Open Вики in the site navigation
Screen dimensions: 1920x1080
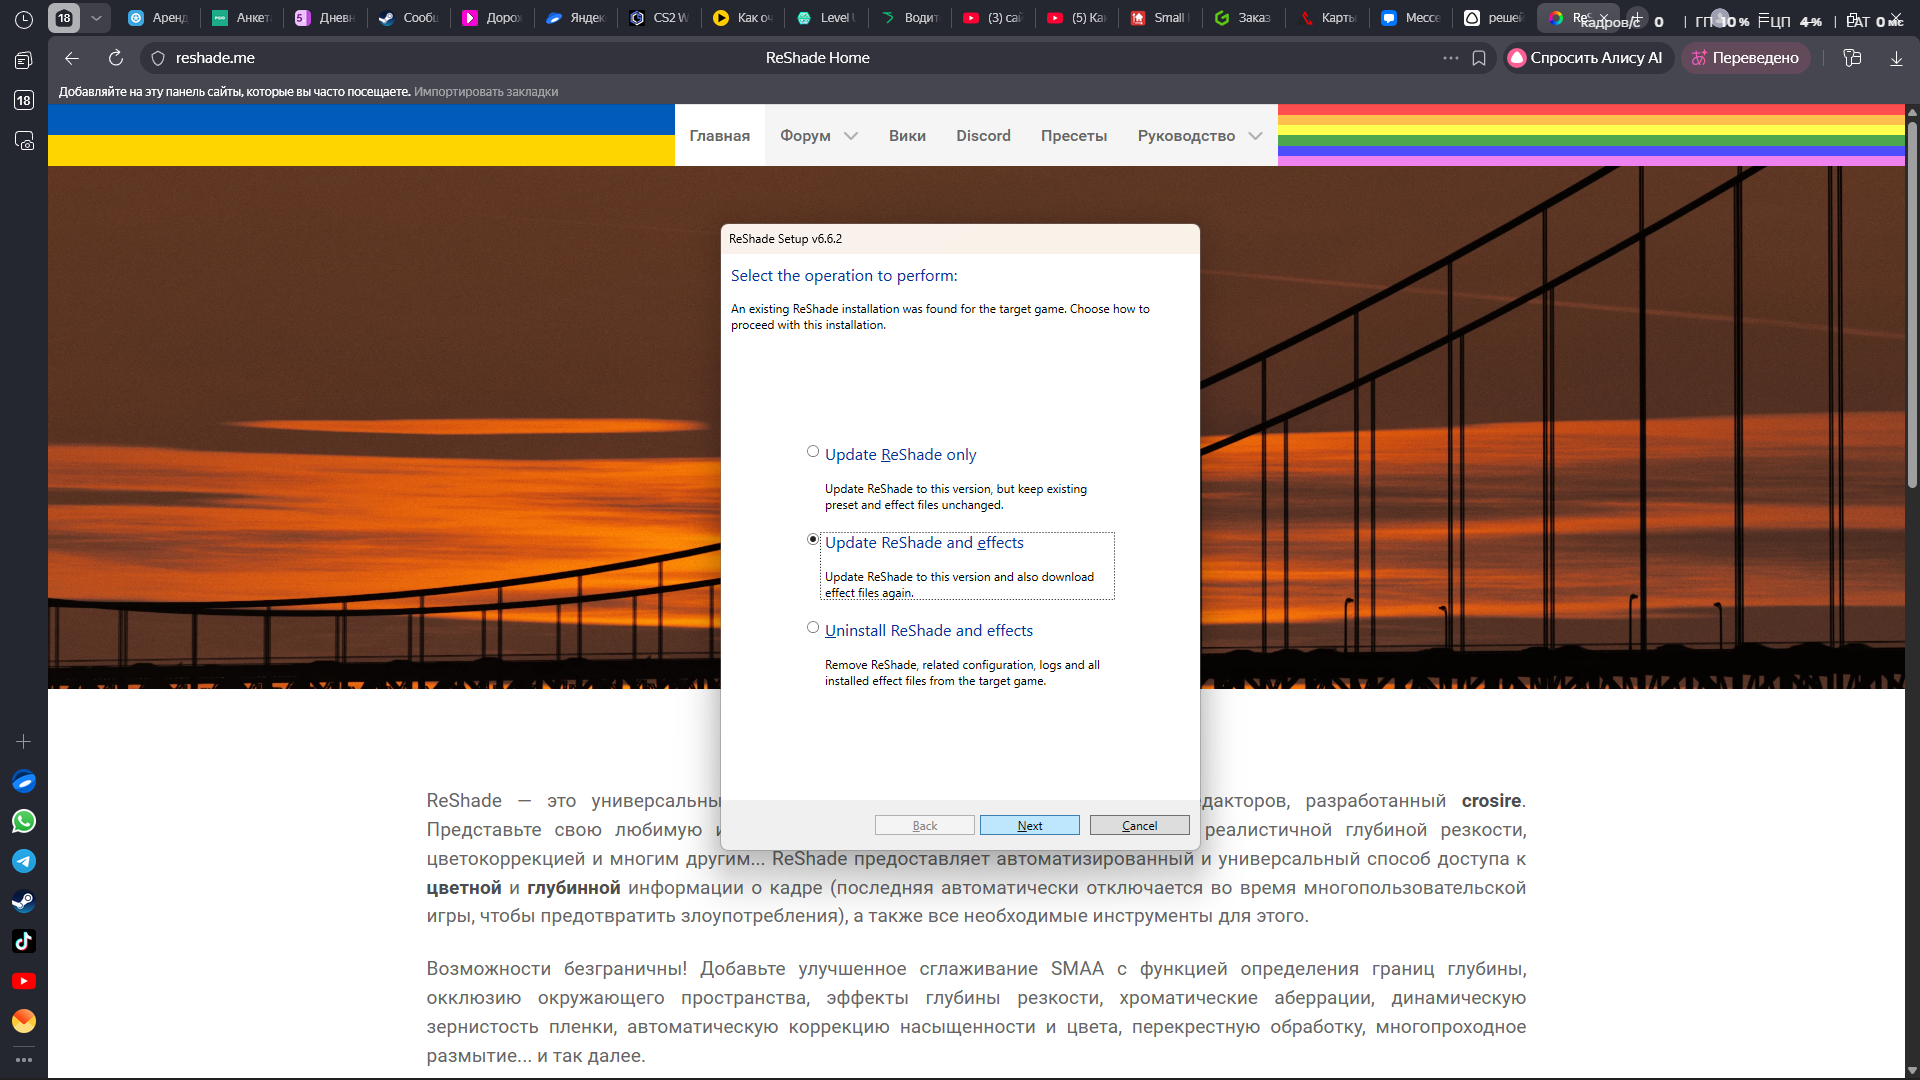tap(907, 136)
